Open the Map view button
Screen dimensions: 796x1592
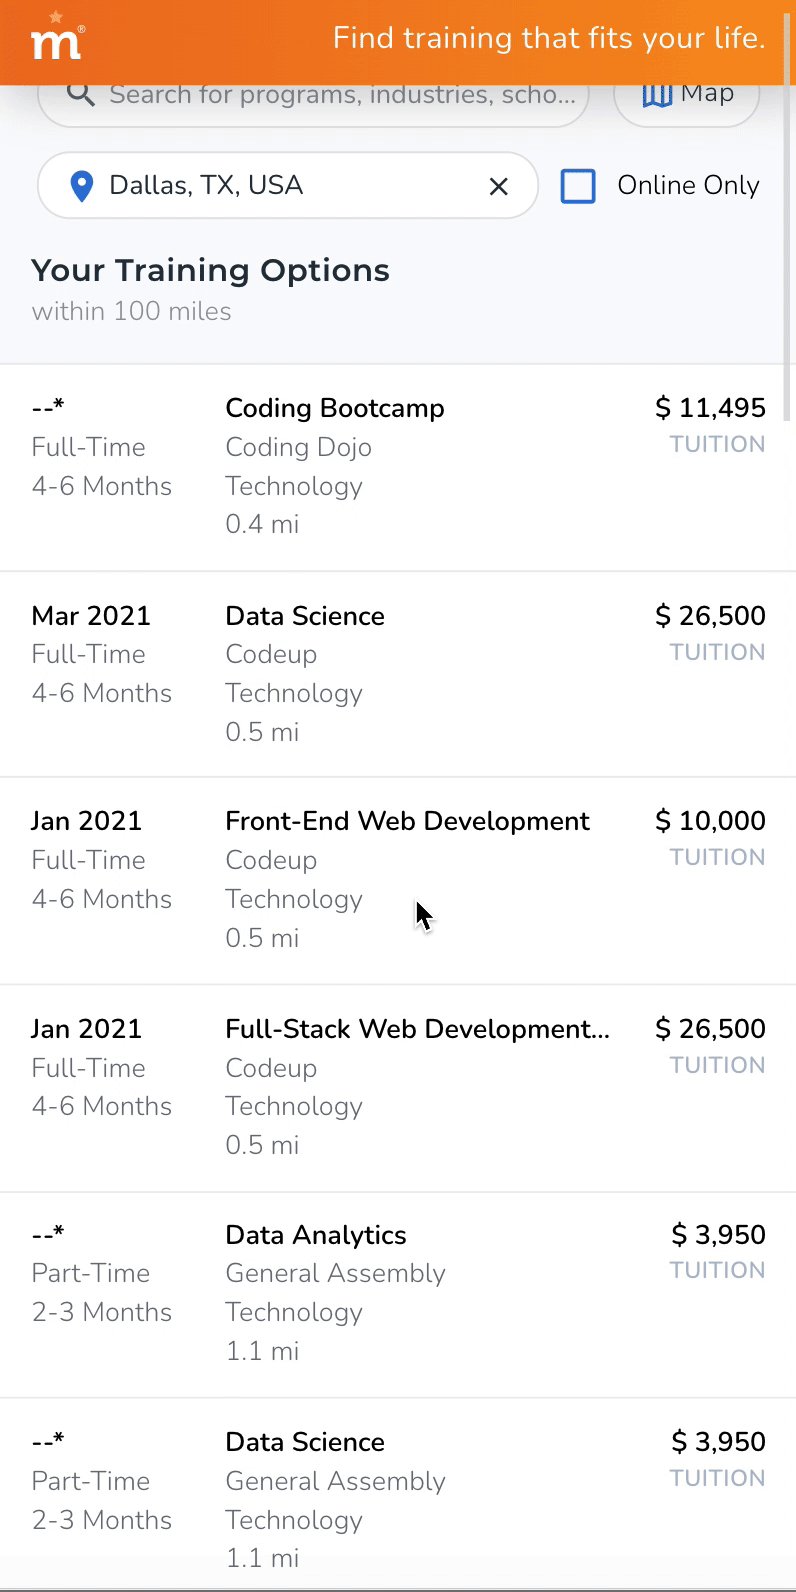[x=687, y=97]
